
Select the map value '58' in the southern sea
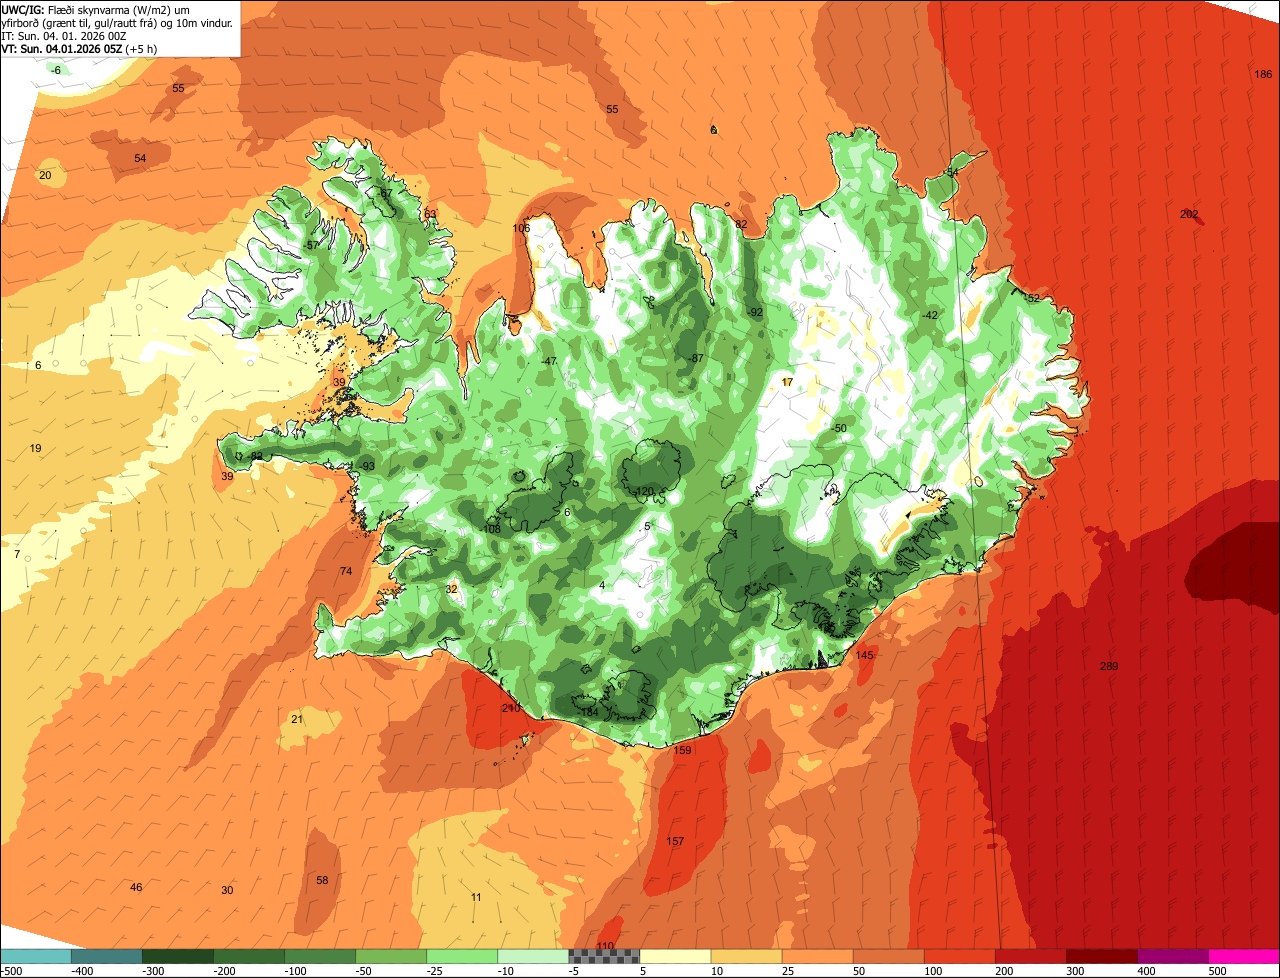pyautogui.click(x=322, y=881)
